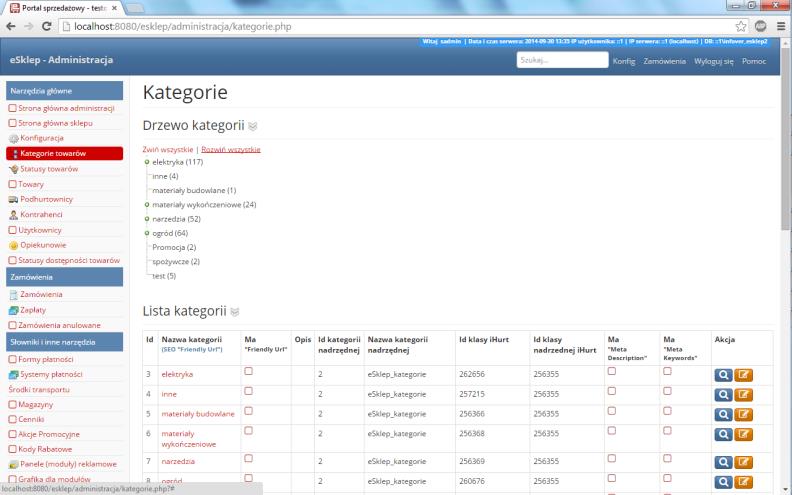
Task: Reload the page with the refresh icon
Action: tap(46, 26)
